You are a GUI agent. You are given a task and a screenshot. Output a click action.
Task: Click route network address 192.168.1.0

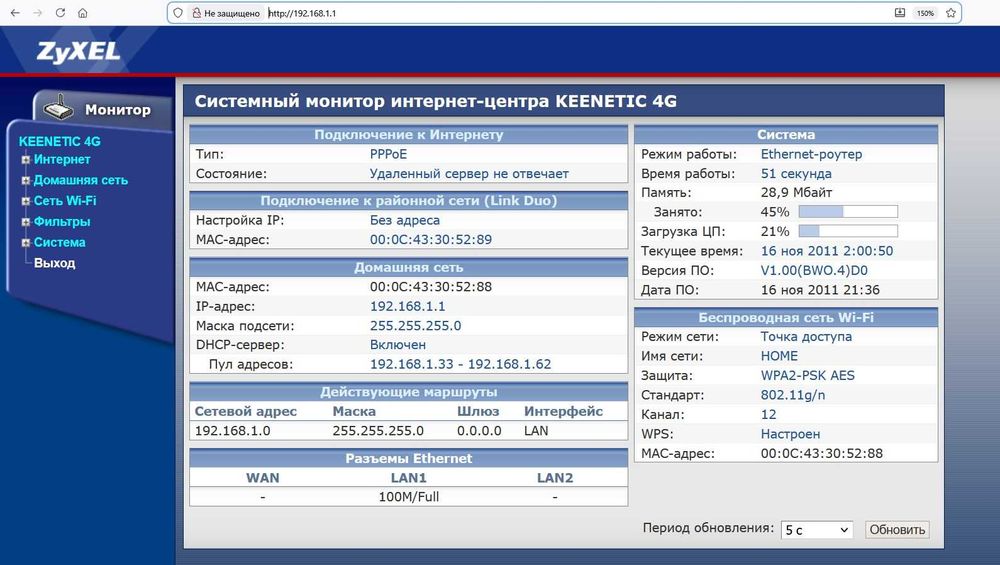click(233, 431)
